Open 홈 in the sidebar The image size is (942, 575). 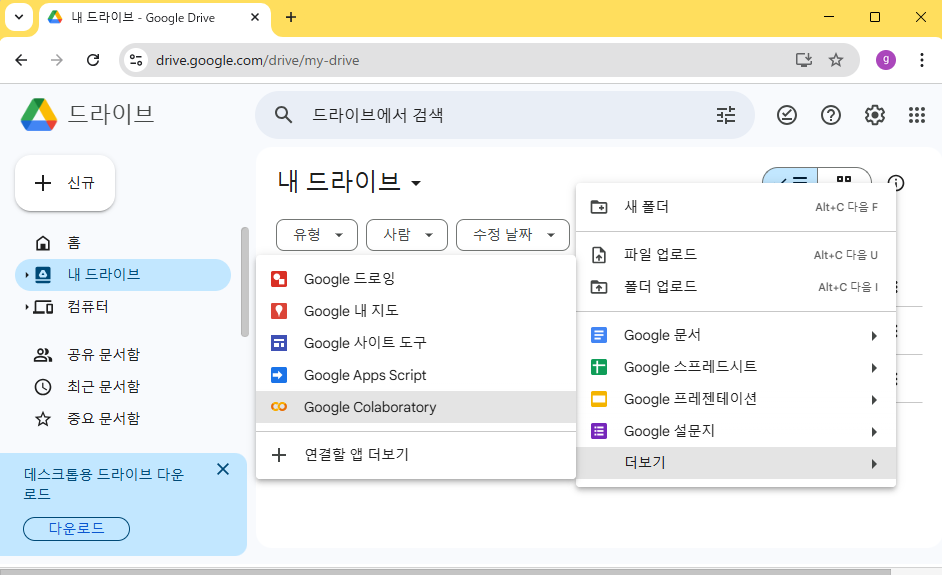tap(123, 243)
